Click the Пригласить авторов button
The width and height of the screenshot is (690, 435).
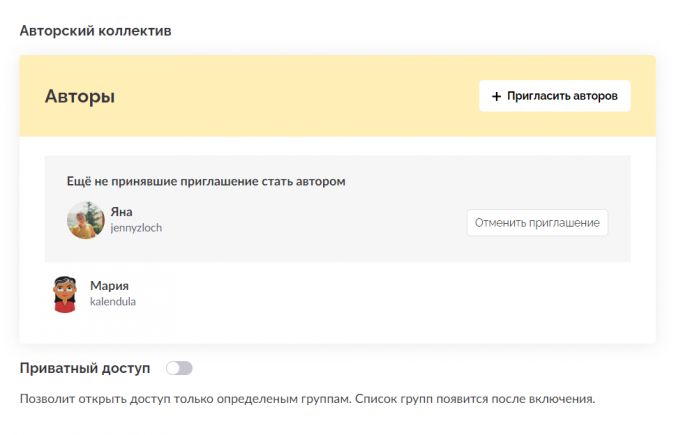(554, 96)
